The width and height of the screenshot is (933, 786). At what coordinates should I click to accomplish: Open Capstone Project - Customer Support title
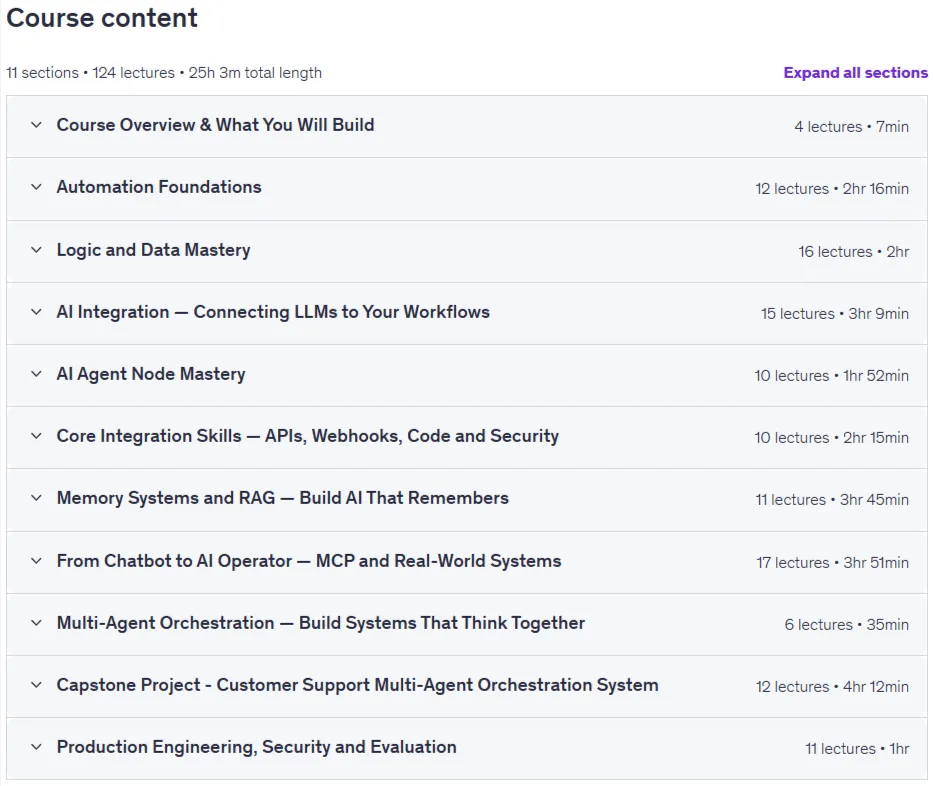[358, 684]
